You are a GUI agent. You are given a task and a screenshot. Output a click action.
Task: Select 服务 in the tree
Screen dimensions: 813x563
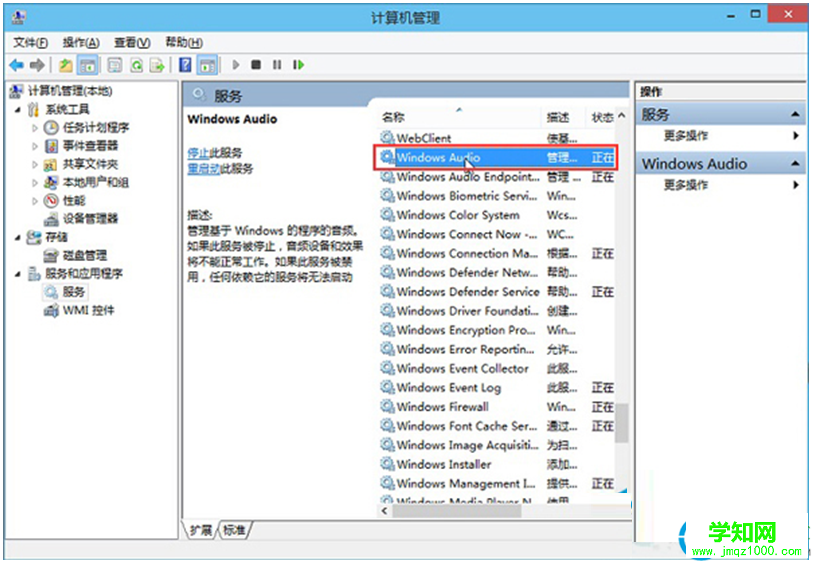(x=73, y=292)
